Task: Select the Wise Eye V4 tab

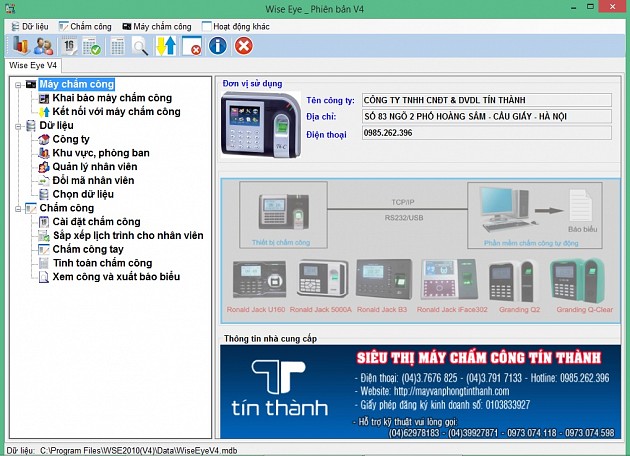Action: pyautogui.click(x=33, y=65)
